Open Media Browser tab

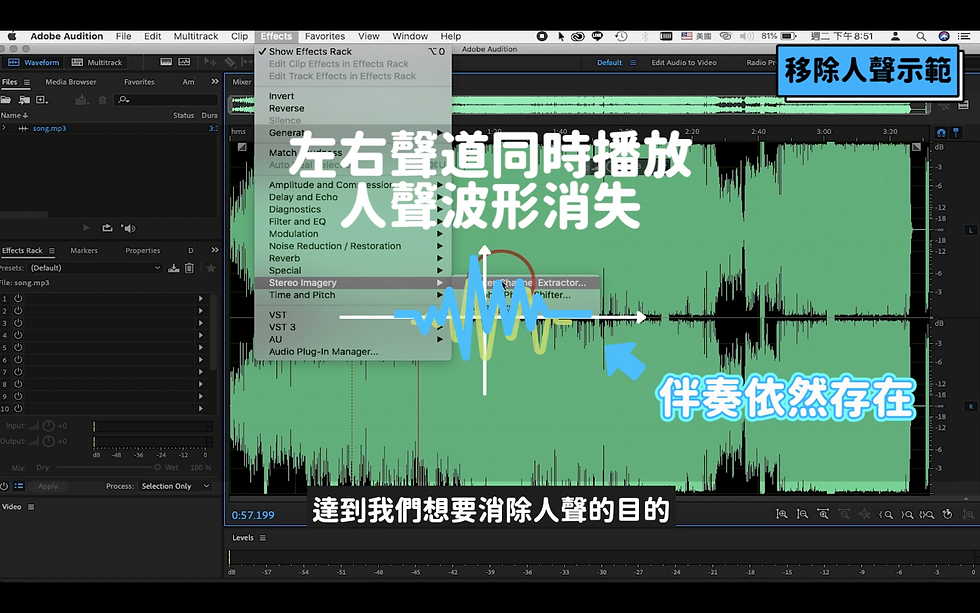click(71, 82)
